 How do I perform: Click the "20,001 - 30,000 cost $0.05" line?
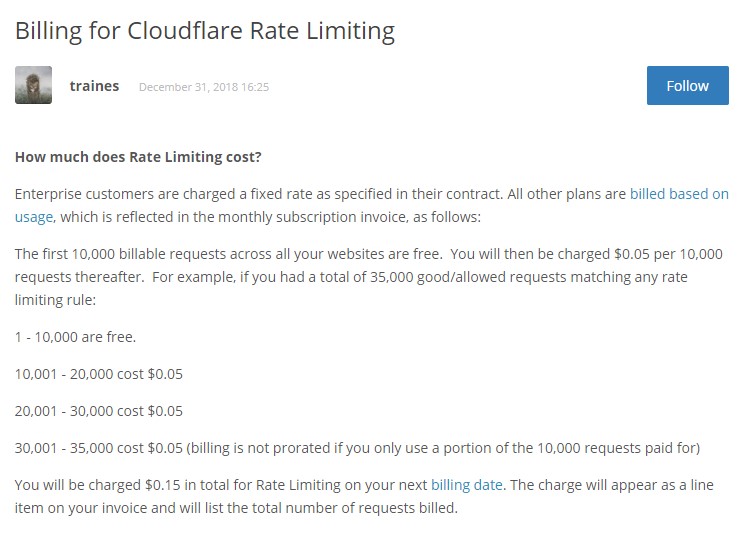tap(99, 411)
